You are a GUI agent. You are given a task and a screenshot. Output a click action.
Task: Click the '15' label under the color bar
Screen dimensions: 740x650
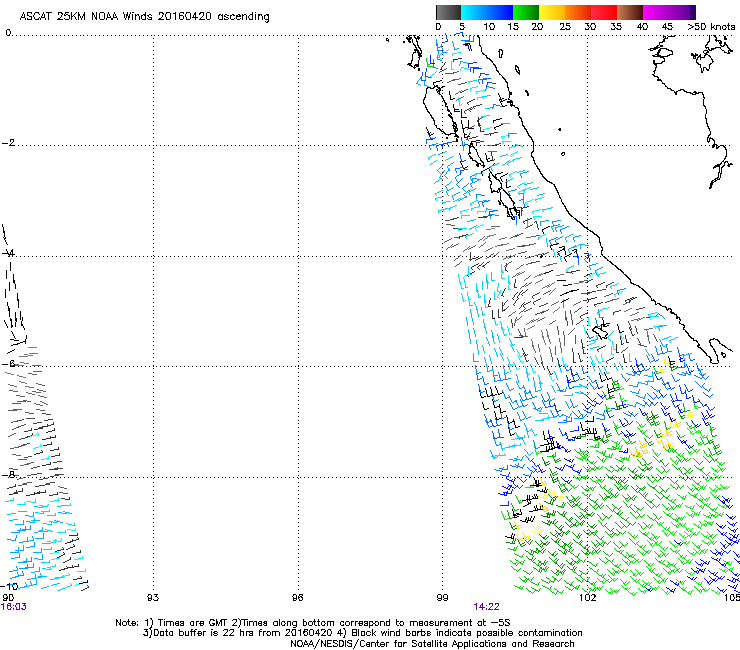click(x=513, y=27)
